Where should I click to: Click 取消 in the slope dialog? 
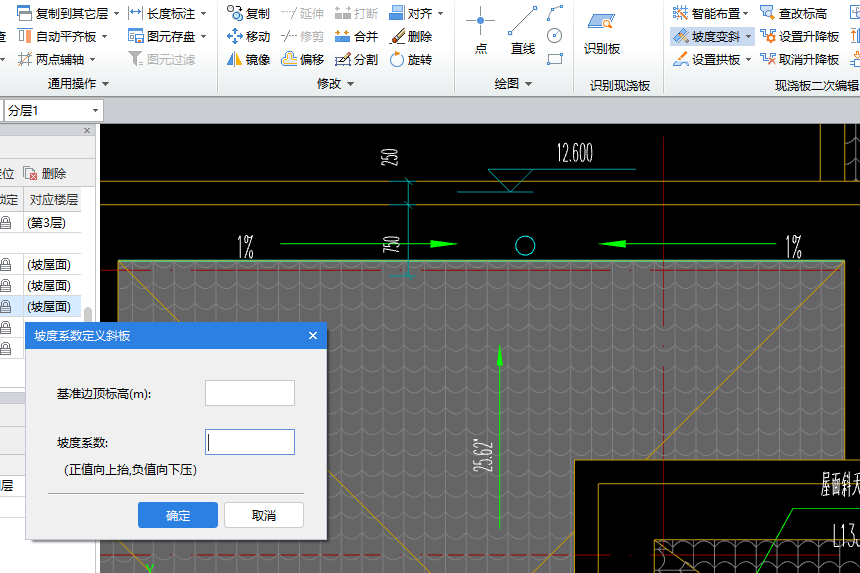click(x=264, y=515)
